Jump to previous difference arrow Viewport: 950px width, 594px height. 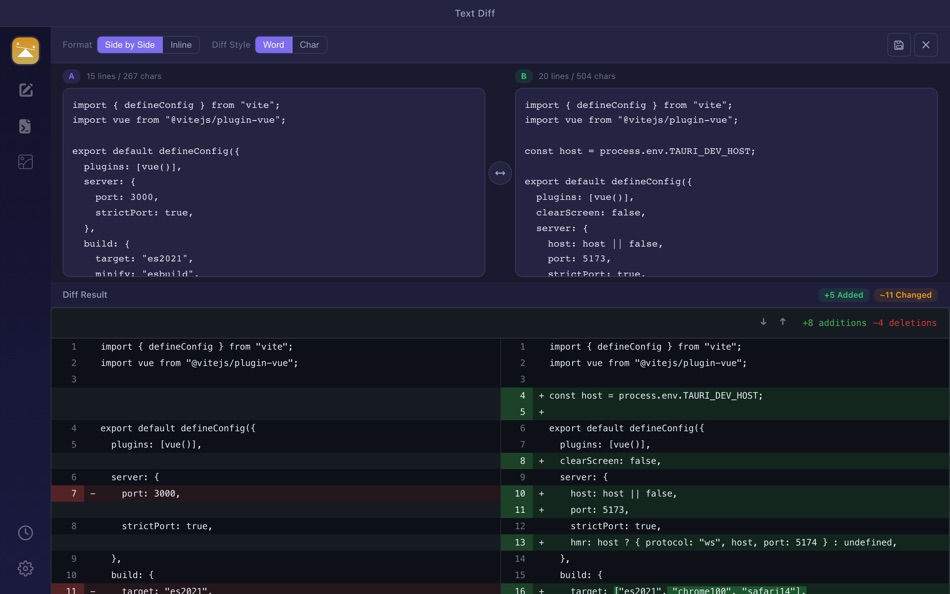tap(783, 322)
